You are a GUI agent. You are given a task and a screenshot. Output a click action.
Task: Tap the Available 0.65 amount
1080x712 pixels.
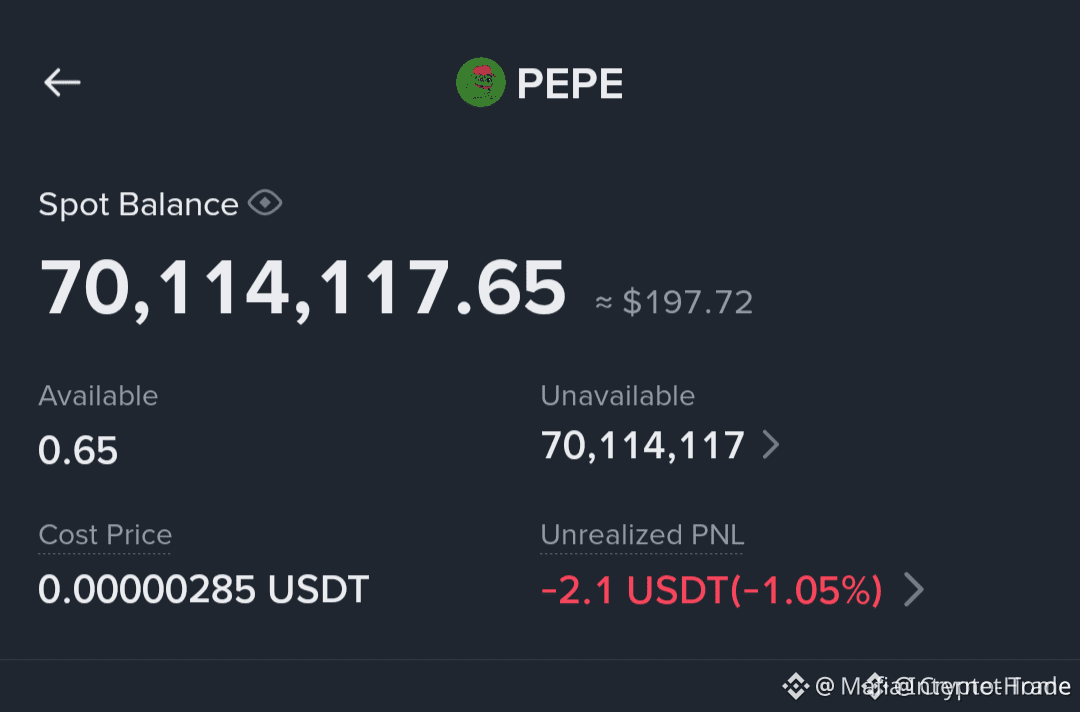click(78, 450)
